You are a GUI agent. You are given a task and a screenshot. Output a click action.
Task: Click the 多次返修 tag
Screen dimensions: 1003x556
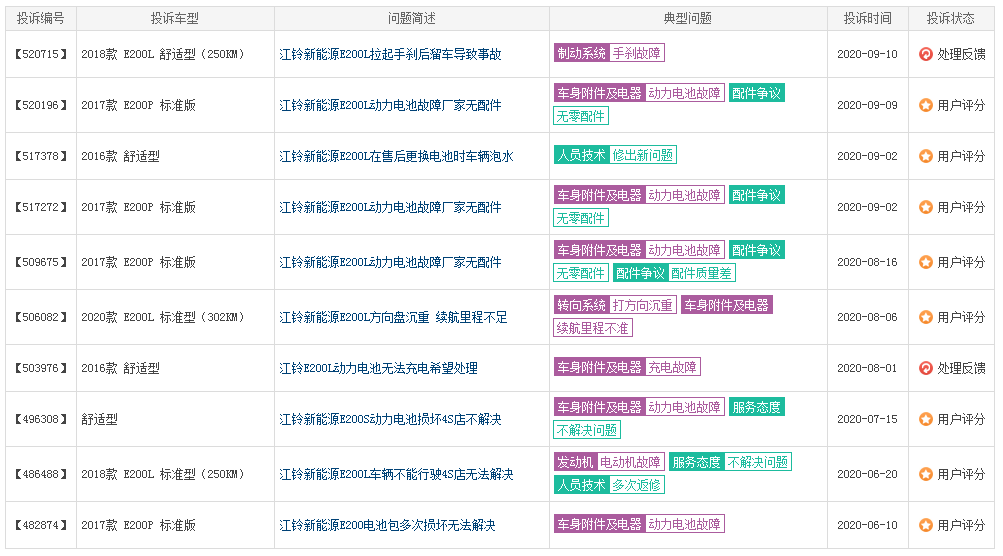[x=637, y=485]
